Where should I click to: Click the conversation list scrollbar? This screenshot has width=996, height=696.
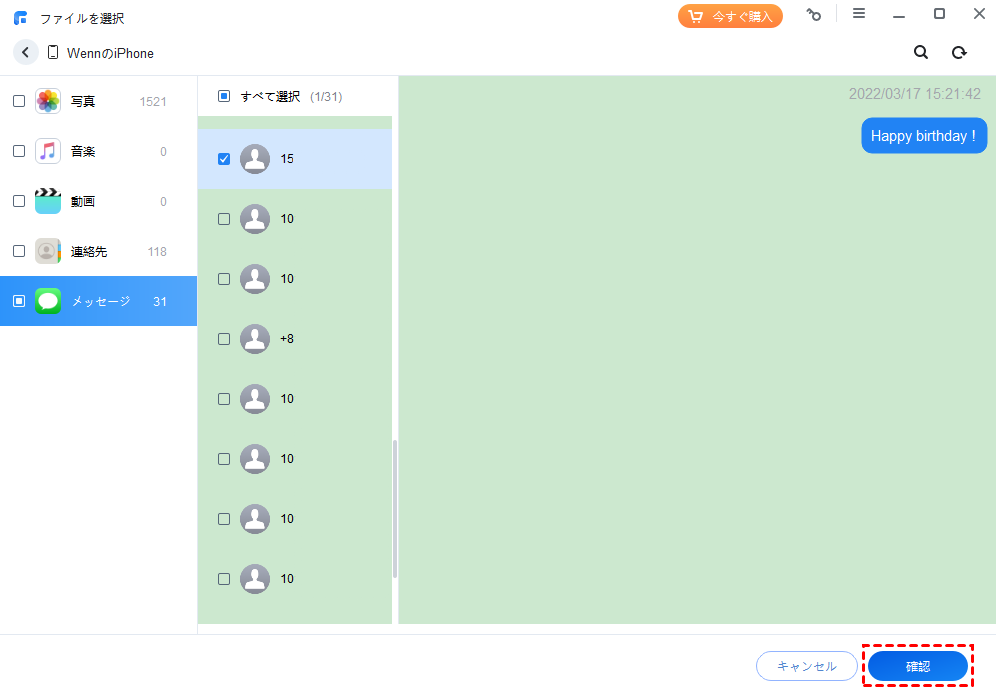point(395,508)
